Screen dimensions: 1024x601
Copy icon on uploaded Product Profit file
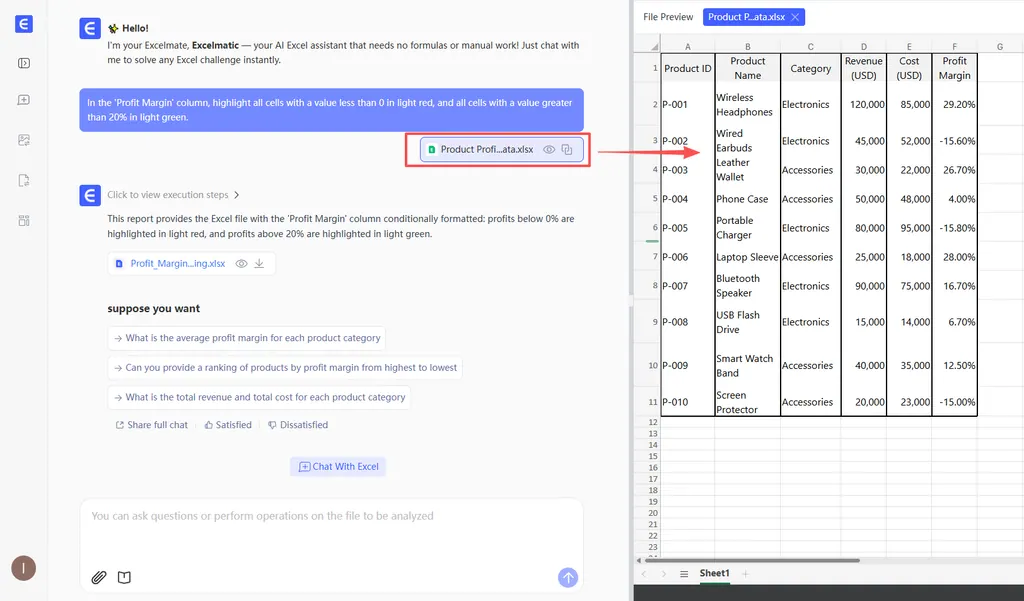coord(567,149)
